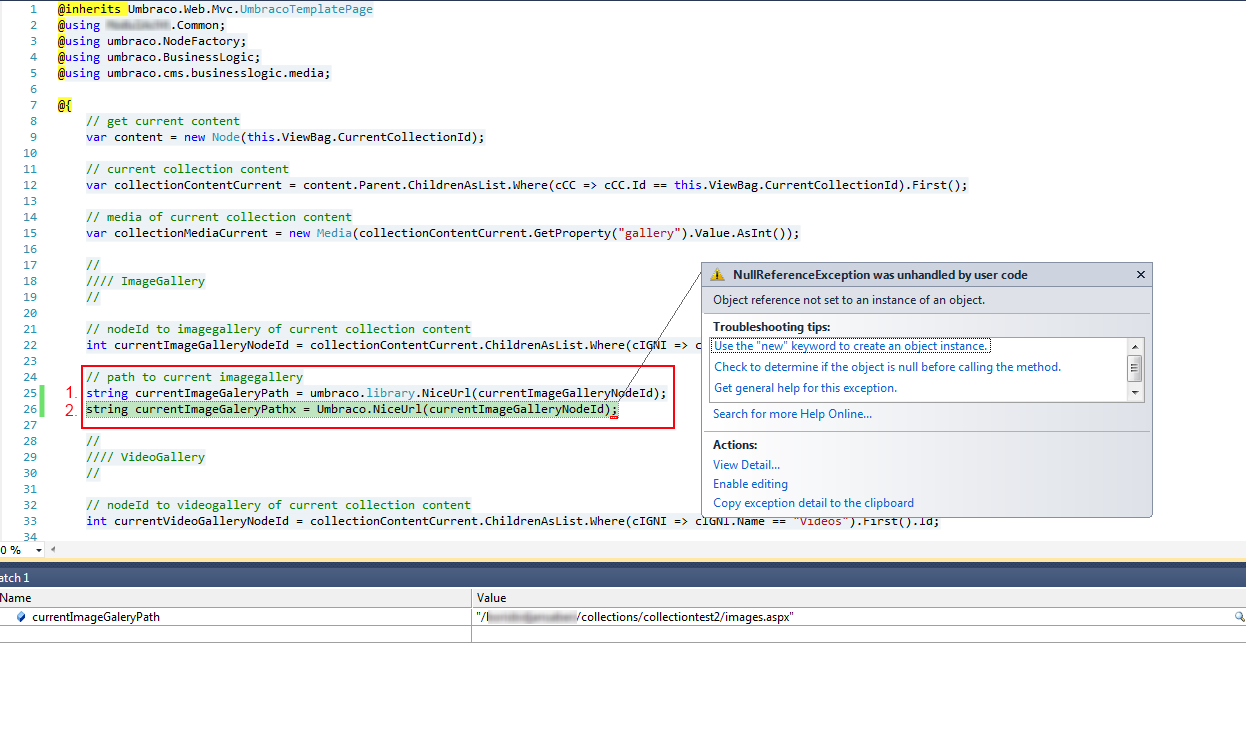This screenshot has width=1246, height=739.
Task: Close the NullReferenceException popup
Action: (1141, 275)
